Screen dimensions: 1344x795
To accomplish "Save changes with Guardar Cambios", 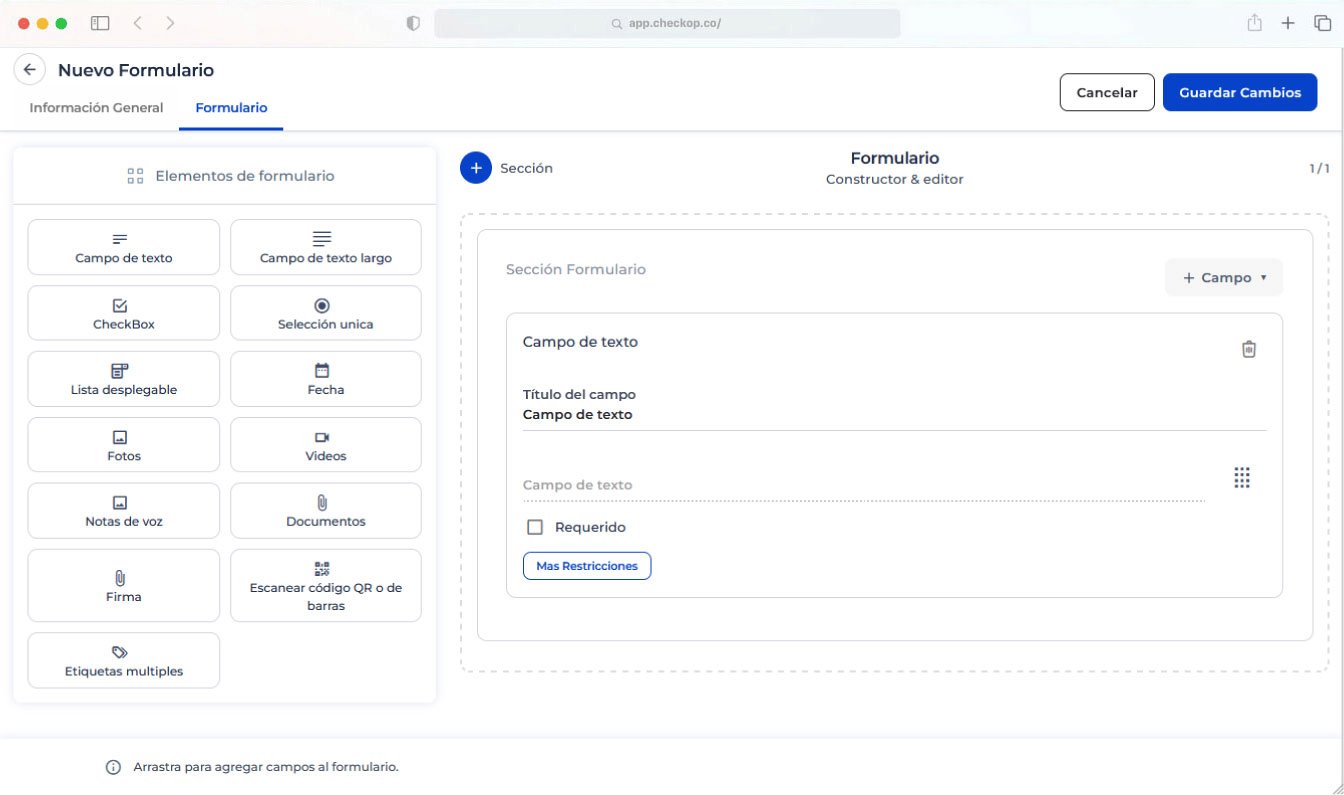I will (1240, 92).
